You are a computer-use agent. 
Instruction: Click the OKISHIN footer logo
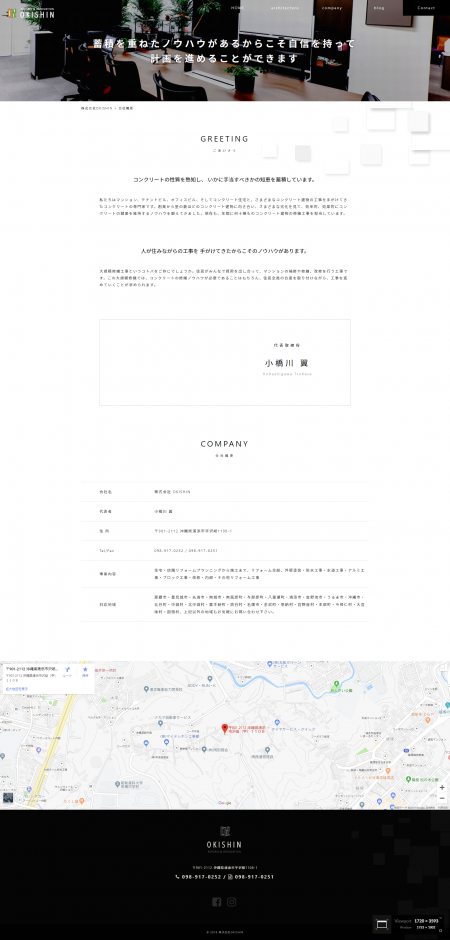[224, 839]
